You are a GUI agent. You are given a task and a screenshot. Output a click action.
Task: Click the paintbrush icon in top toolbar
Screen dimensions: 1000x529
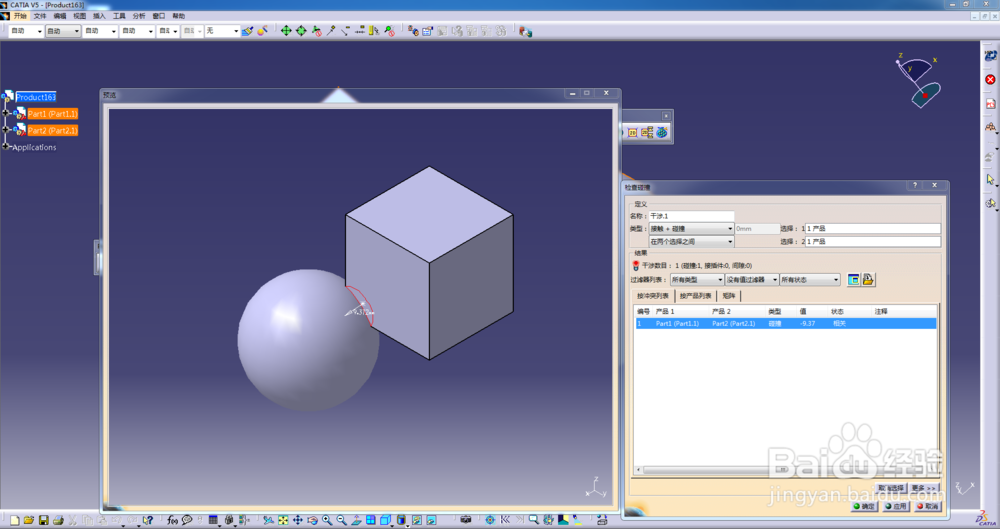tap(247, 31)
